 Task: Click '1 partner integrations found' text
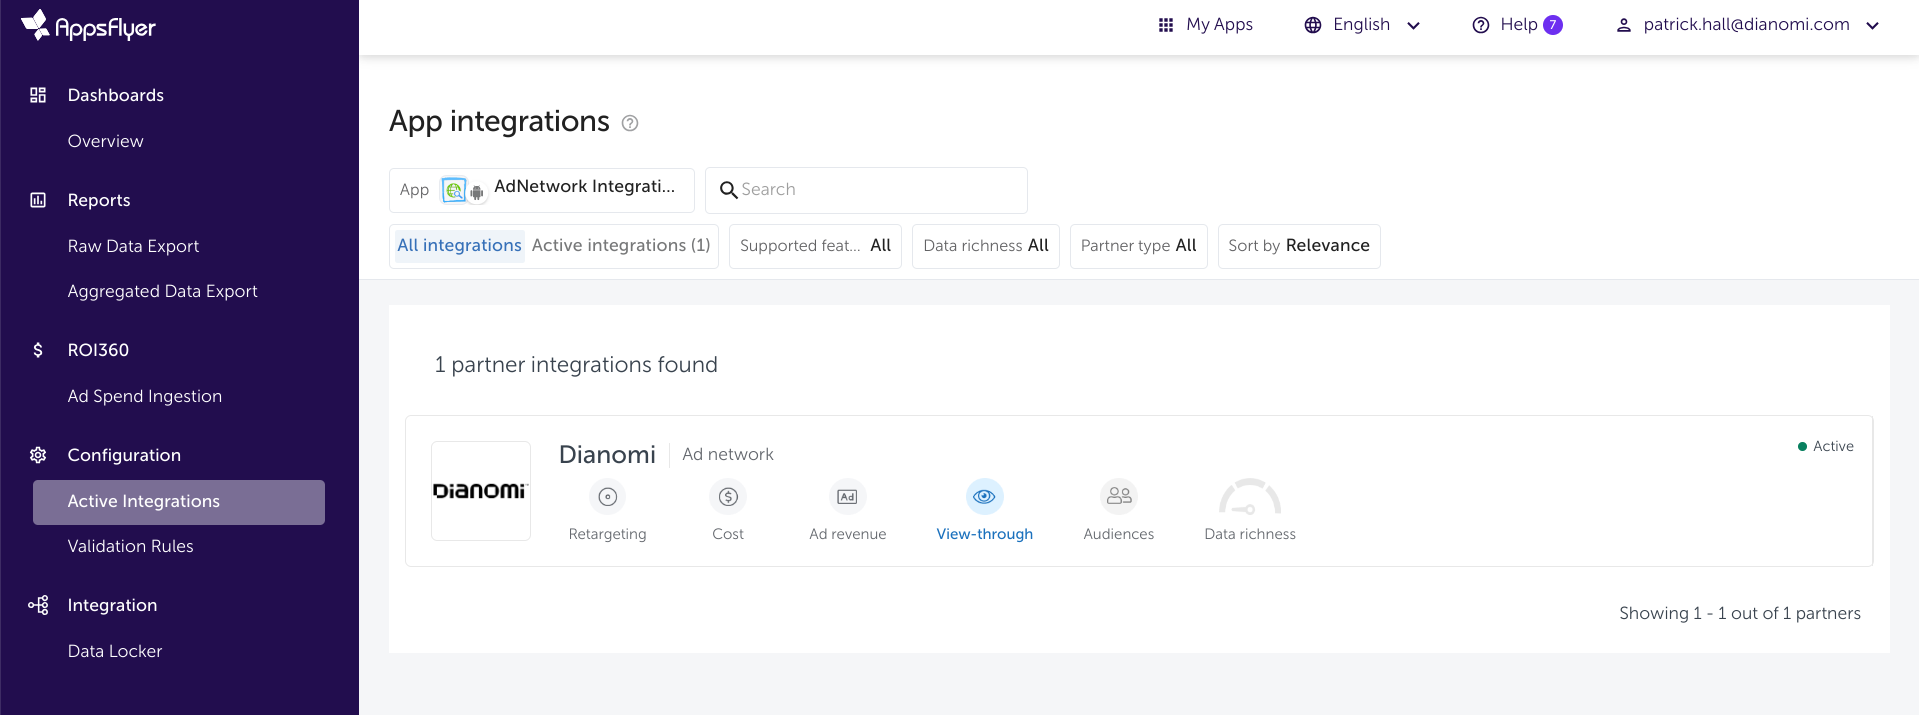tap(576, 365)
